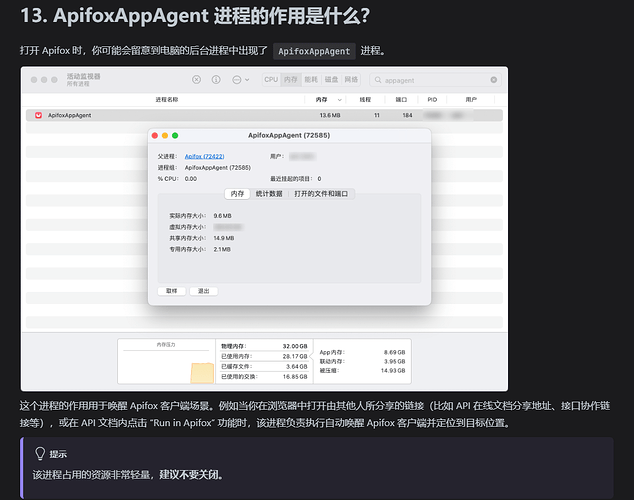Sort by 线程 column header
Viewport: 634px width, 500px height.
pos(365,99)
